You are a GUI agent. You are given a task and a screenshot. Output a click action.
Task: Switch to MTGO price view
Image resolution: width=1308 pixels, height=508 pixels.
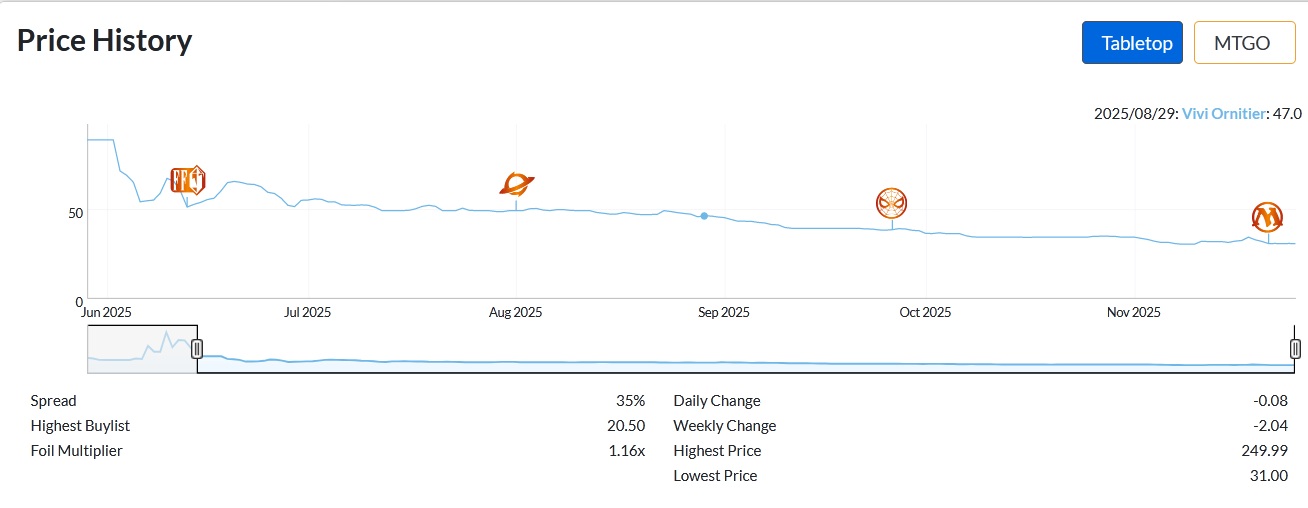tap(1244, 43)
